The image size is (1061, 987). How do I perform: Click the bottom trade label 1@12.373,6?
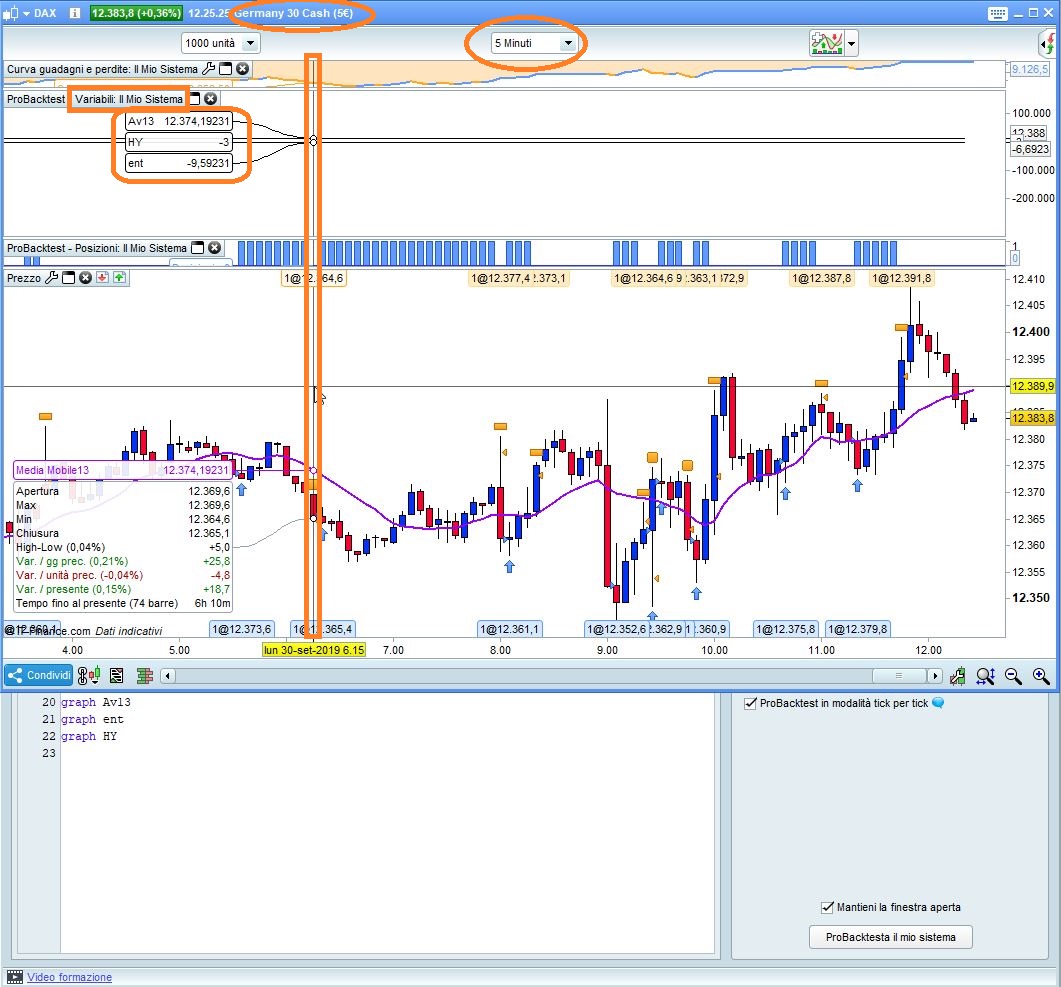[x=242, y=629]
